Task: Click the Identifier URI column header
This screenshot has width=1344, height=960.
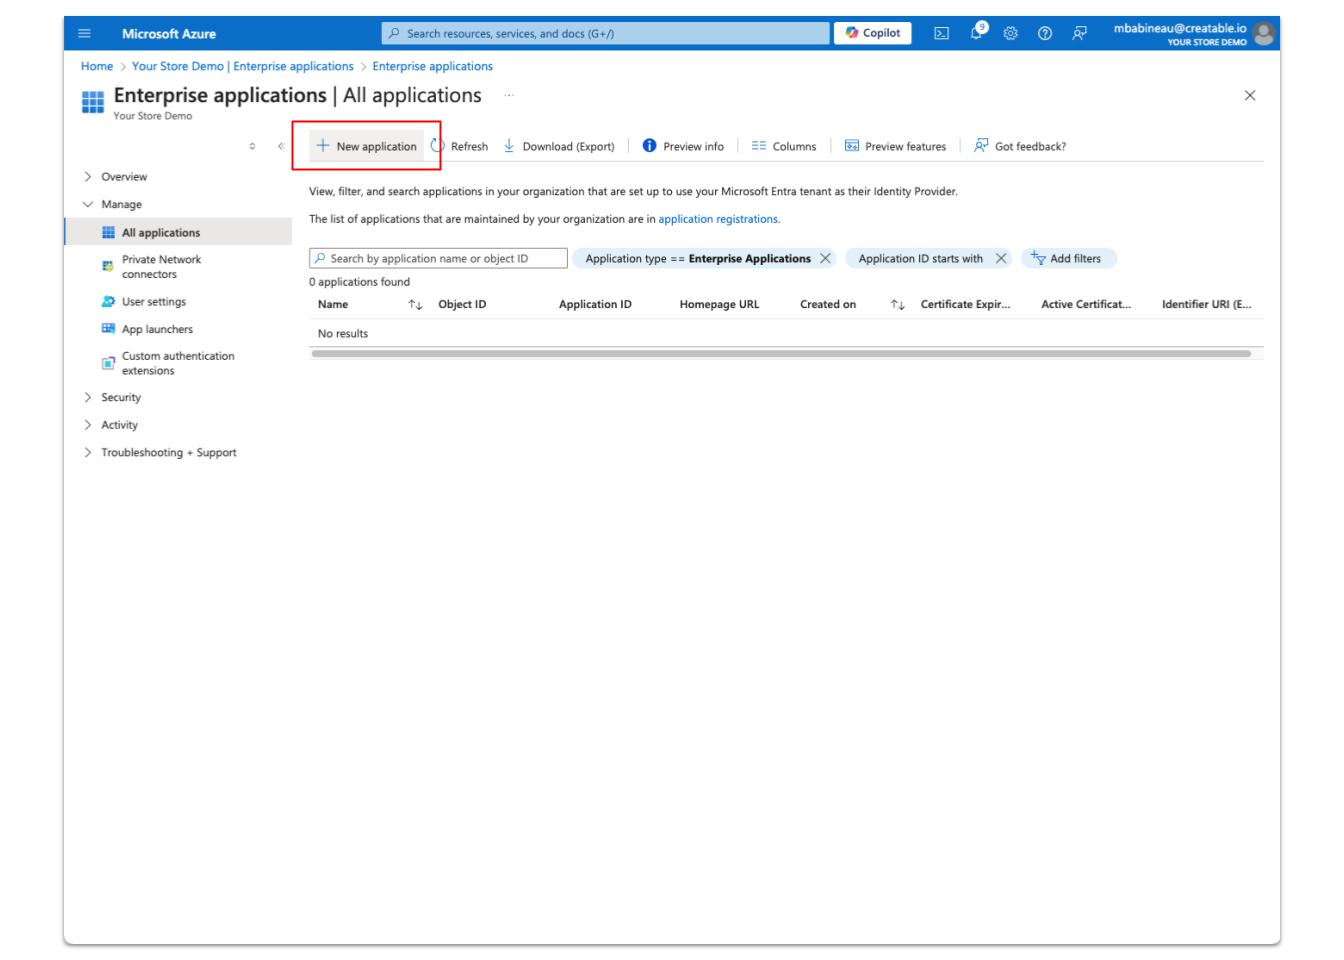Action: coord(1207,305)
